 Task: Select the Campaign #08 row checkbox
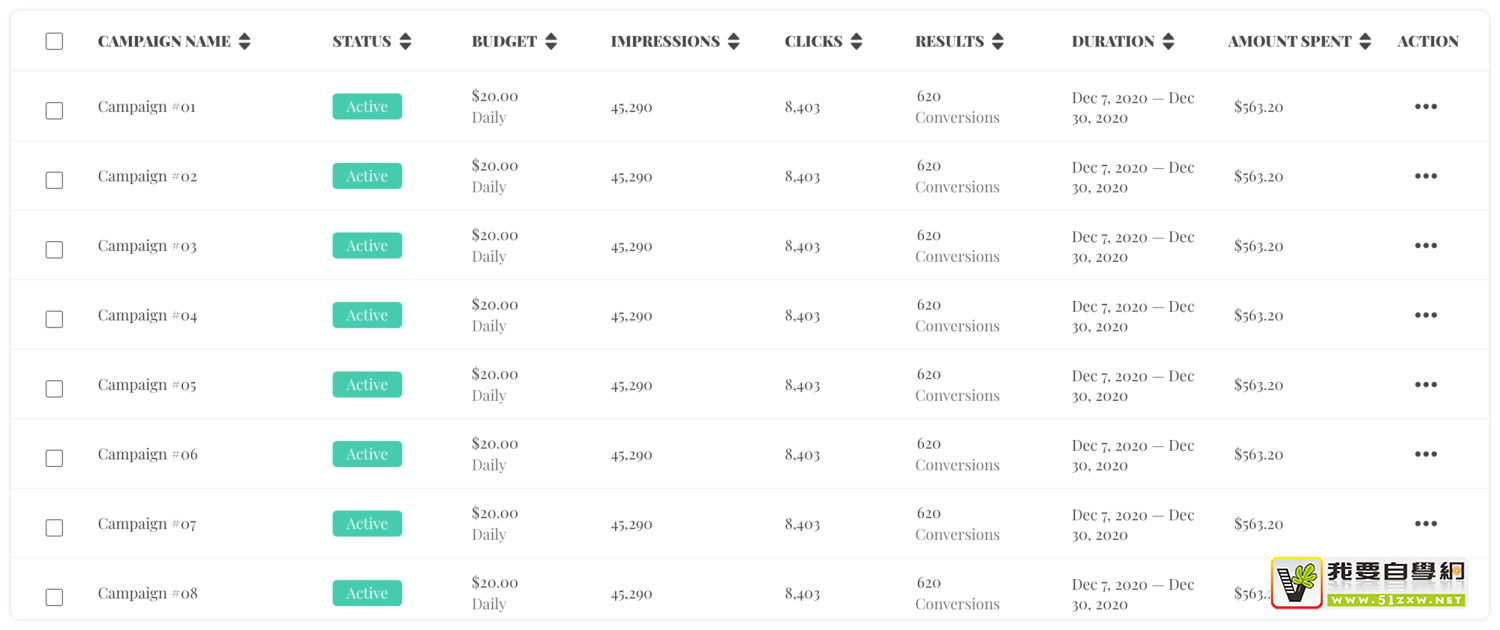(x=54, y=597)
